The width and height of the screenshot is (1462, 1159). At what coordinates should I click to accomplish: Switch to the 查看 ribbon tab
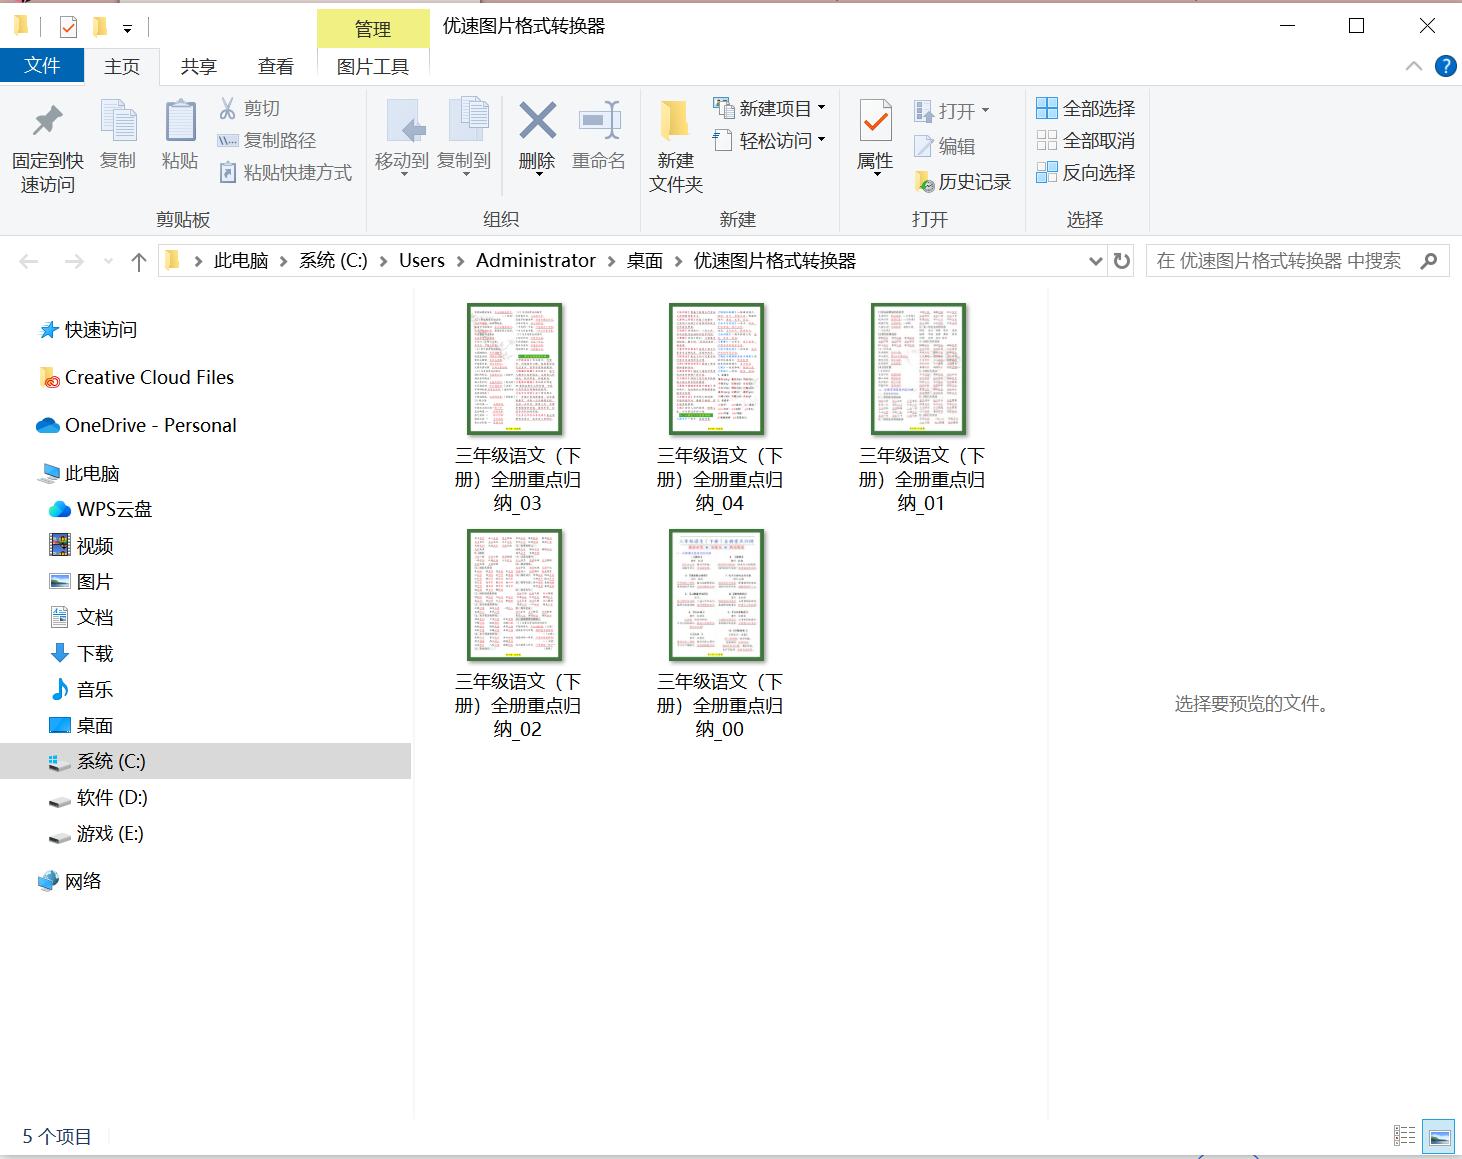(275, 66)
